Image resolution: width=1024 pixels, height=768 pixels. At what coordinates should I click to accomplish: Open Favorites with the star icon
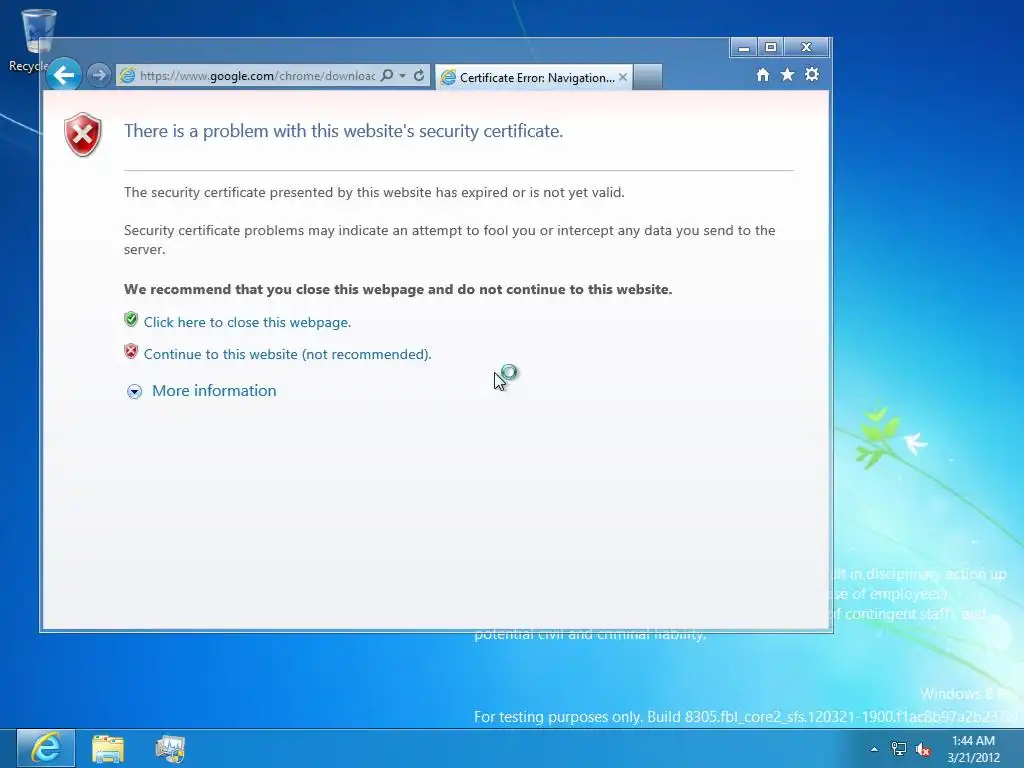788,74
